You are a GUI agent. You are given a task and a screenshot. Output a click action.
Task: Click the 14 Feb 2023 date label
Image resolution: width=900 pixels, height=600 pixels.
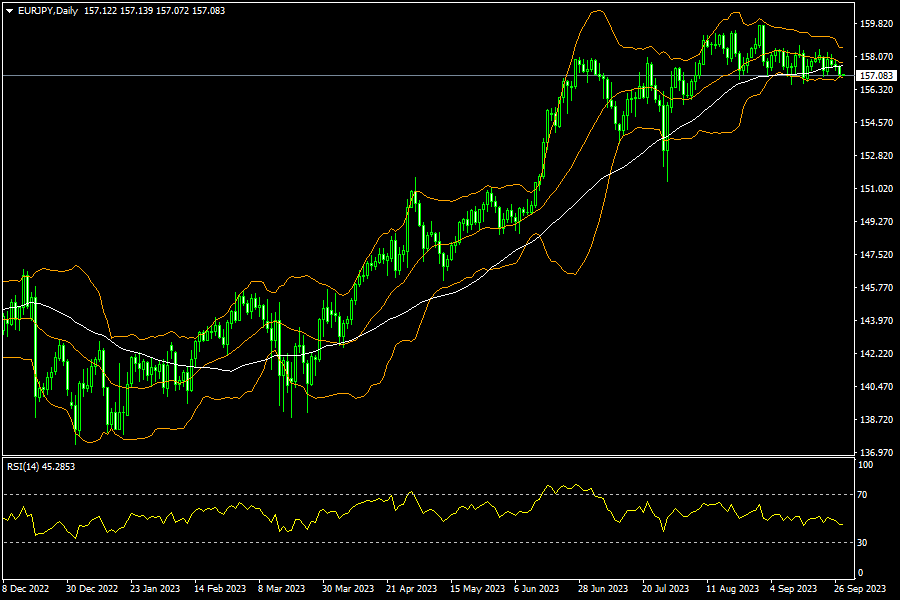click(220, 589)
